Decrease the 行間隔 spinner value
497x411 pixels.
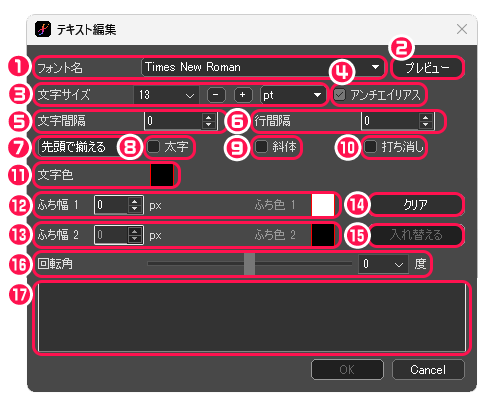click(425, 124)
